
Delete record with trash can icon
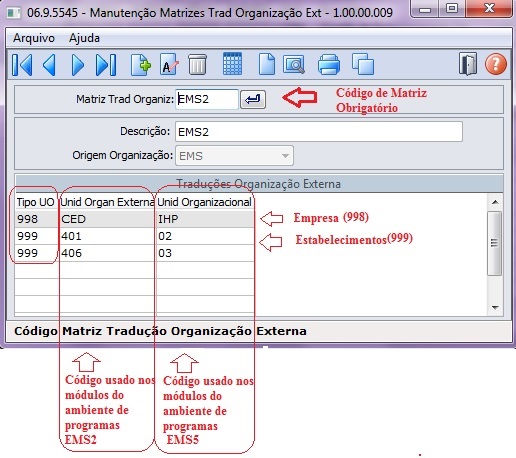click(x=197, y=64)
